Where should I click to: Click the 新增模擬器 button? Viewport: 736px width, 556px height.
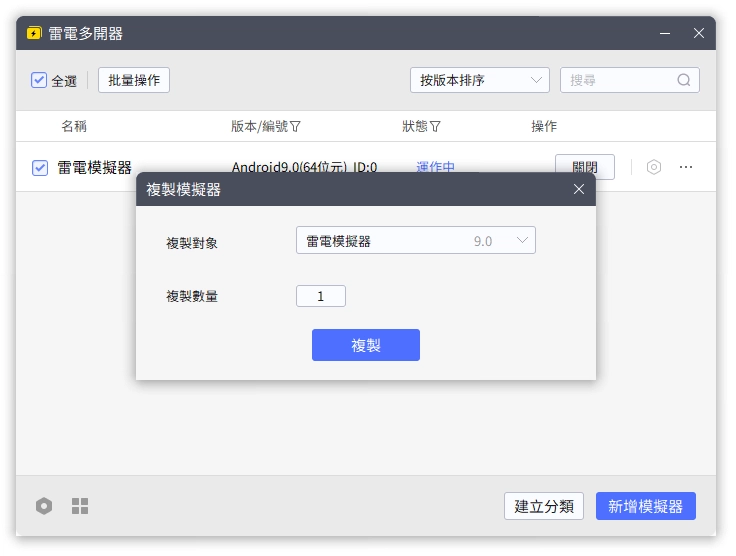click(645, 506)
